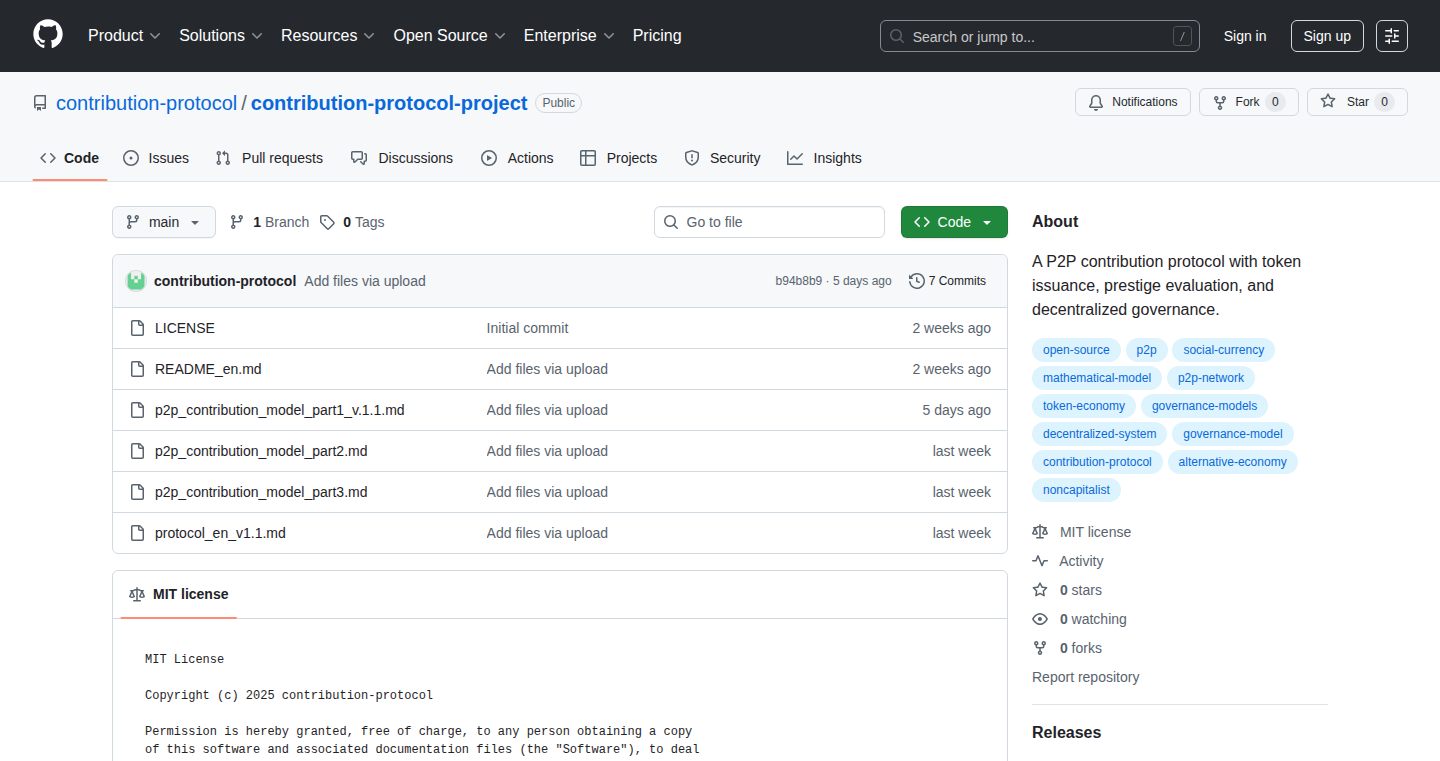Open the protocol_en_v1.1.md file name
Image resolution: width=1440 pixels, height=761 pixels.
point(220,533)
